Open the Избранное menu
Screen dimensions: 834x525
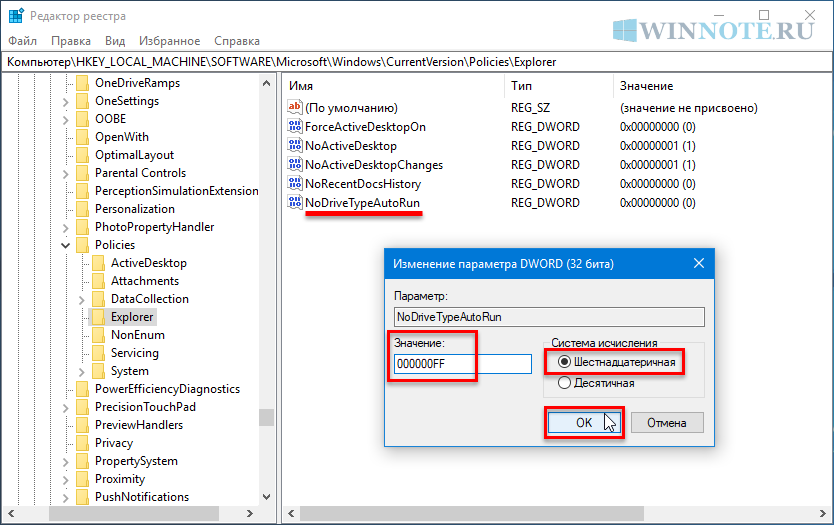(170, 41)
